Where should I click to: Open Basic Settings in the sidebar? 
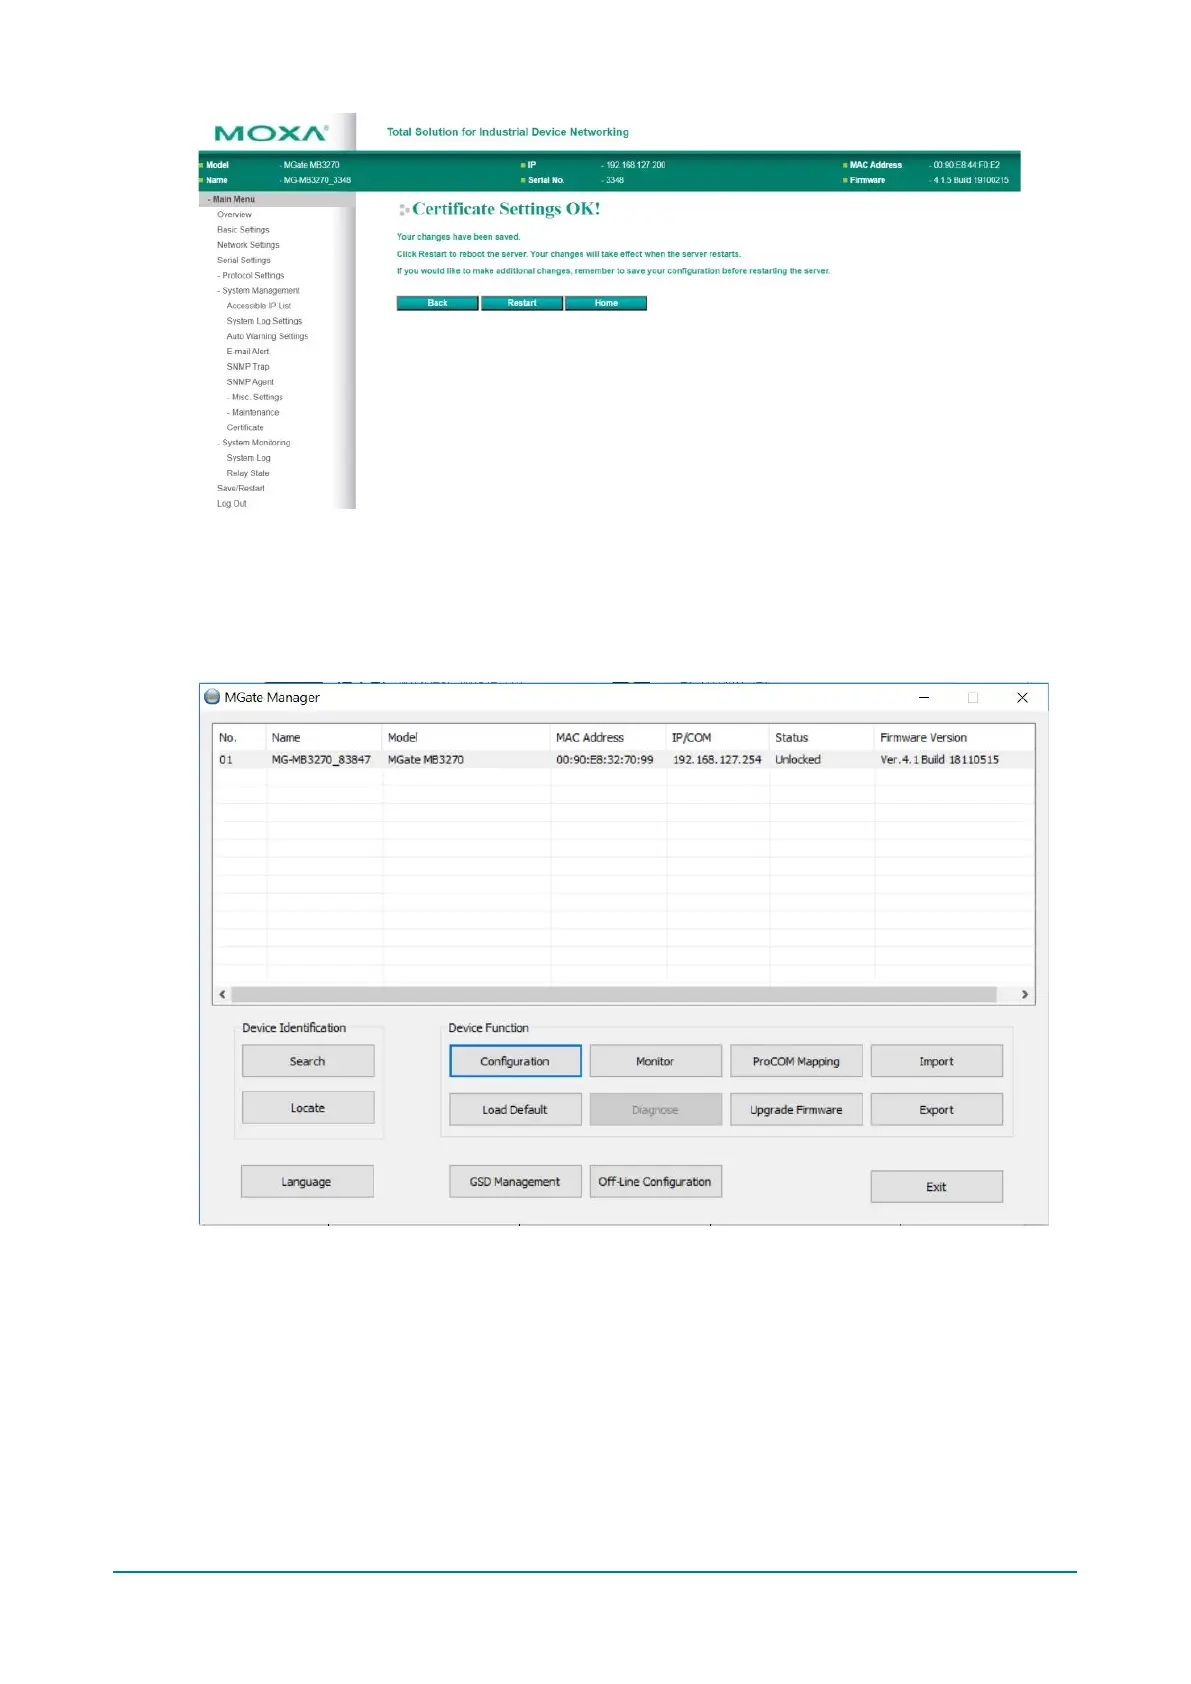coord(243,230)
